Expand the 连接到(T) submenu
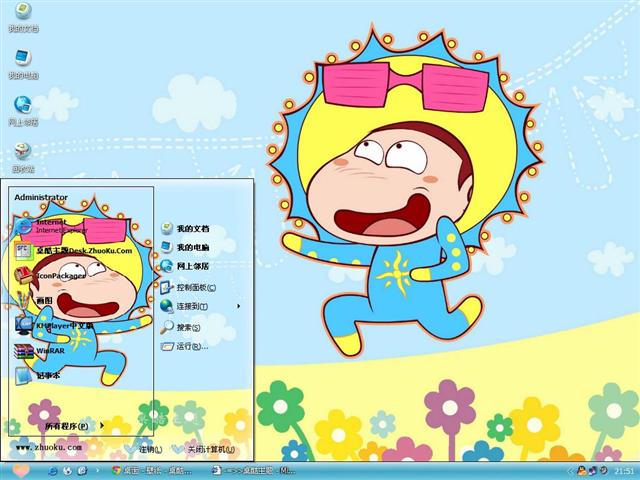This screenshot has height=480, width=640. [x=200, y=306]
